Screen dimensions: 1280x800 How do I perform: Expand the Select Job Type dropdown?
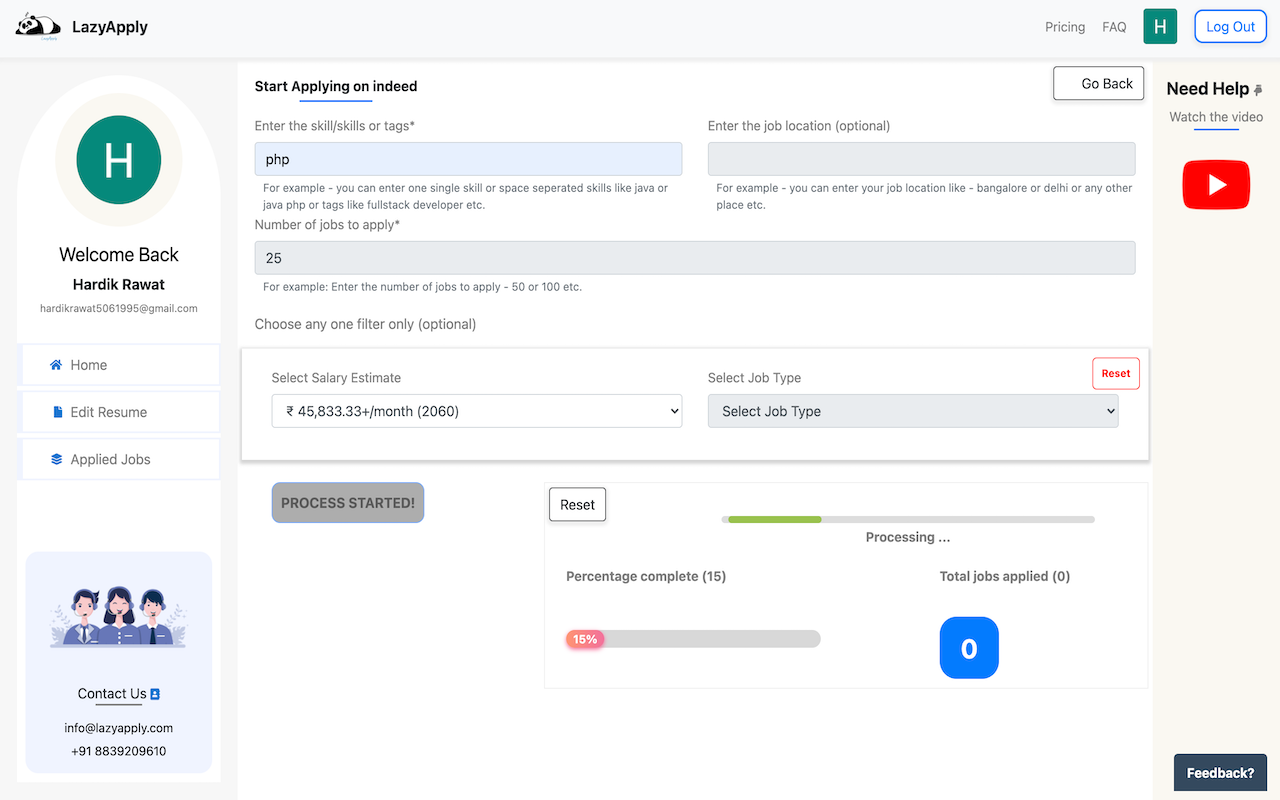[x=912, y=410]
